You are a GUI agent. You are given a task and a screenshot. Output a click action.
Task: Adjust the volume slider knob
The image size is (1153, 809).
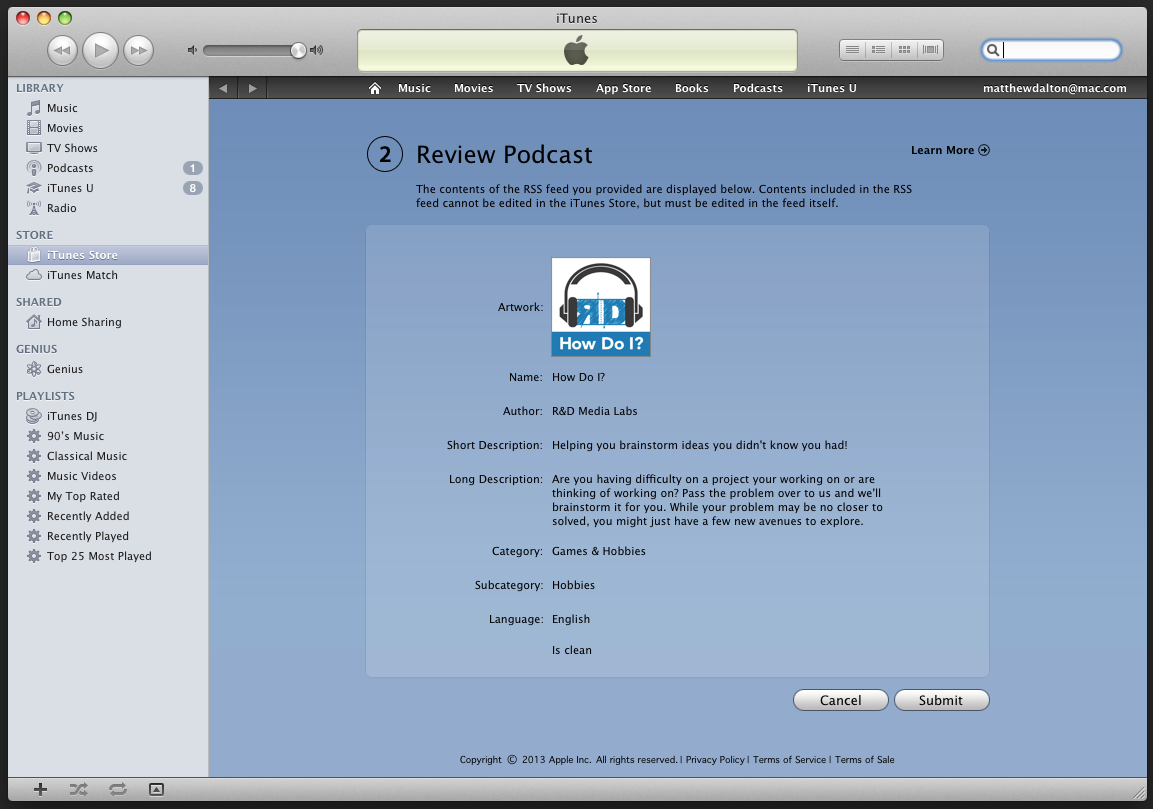click(298, 50)
